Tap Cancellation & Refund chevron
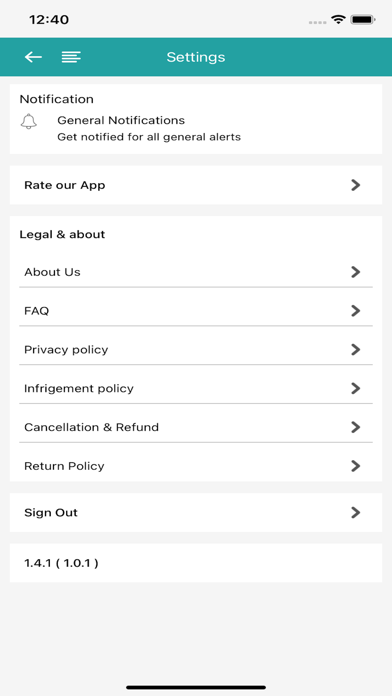This screenshot has width=392, height=696. [355, 427]
